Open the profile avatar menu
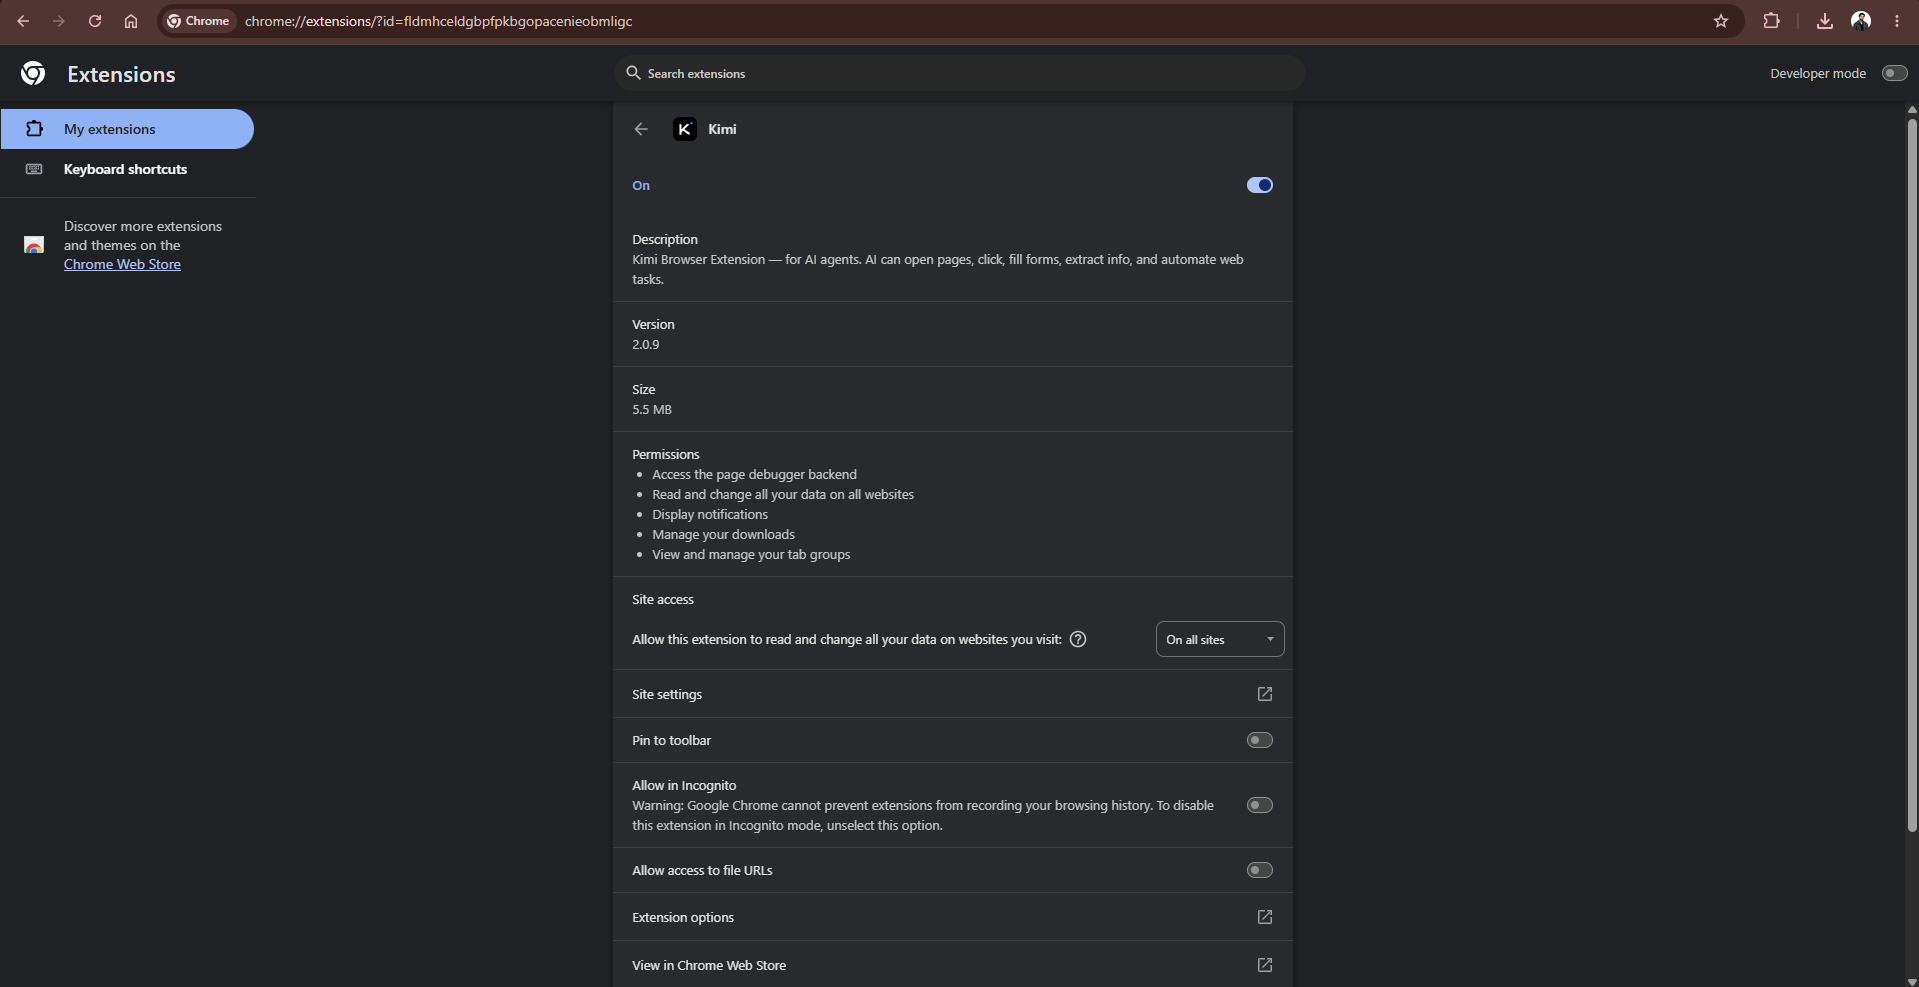 1861,21
